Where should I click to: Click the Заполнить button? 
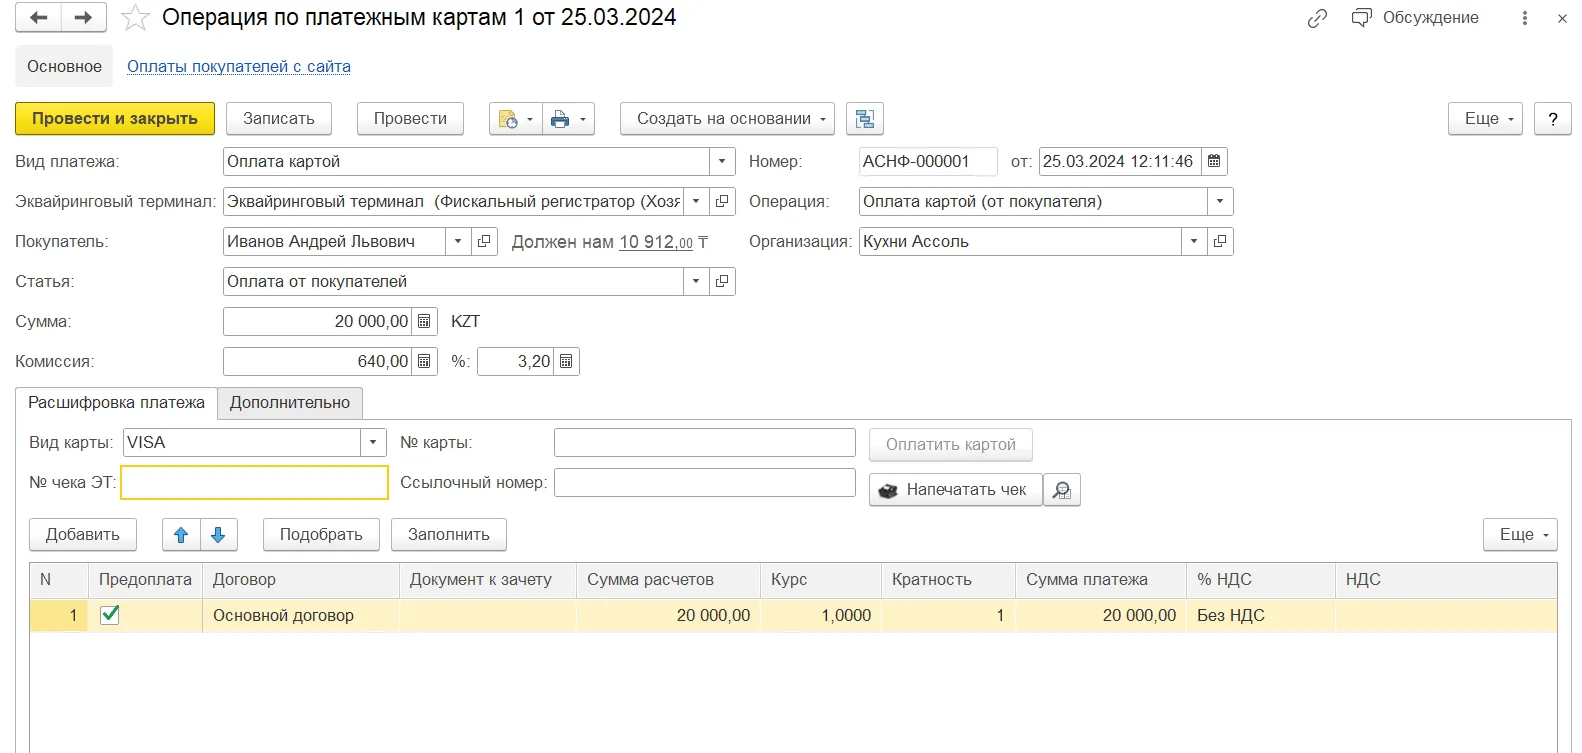449,535
